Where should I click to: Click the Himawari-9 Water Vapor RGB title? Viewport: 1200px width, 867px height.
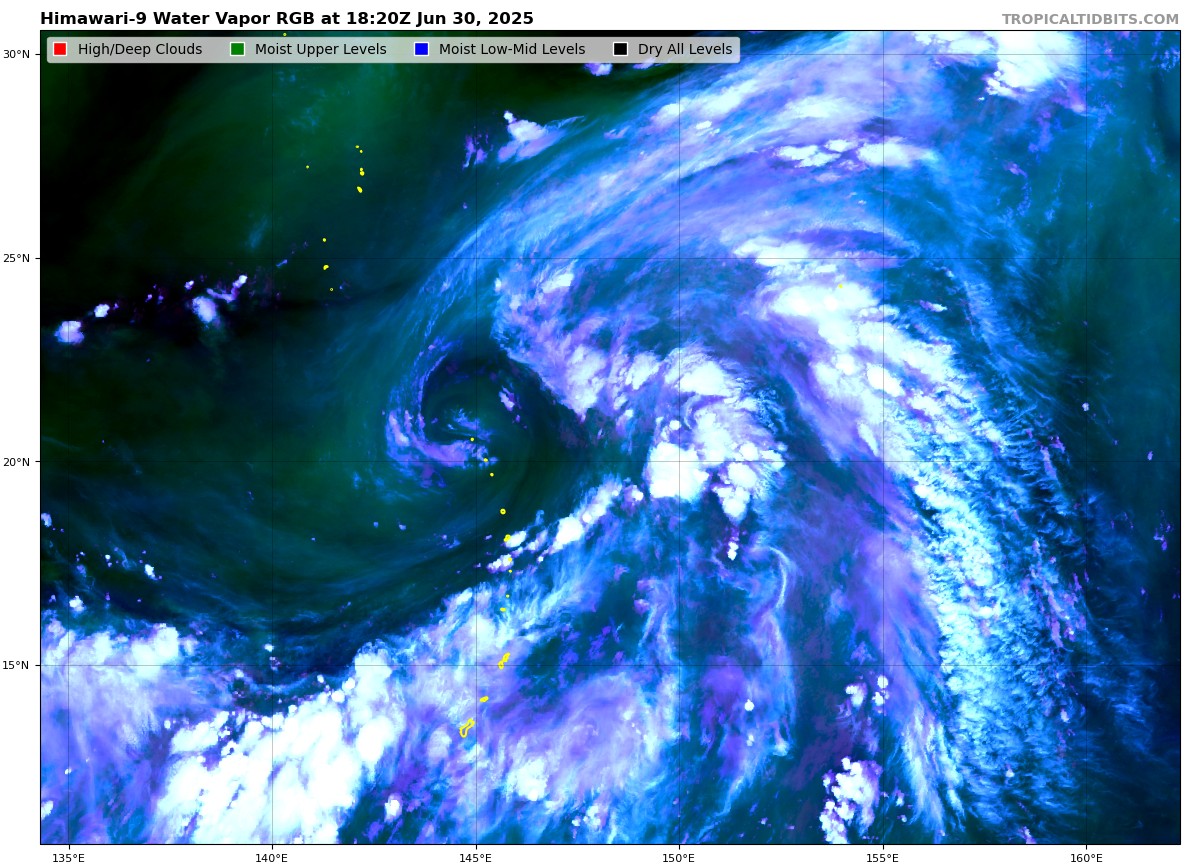pos(287,19)
